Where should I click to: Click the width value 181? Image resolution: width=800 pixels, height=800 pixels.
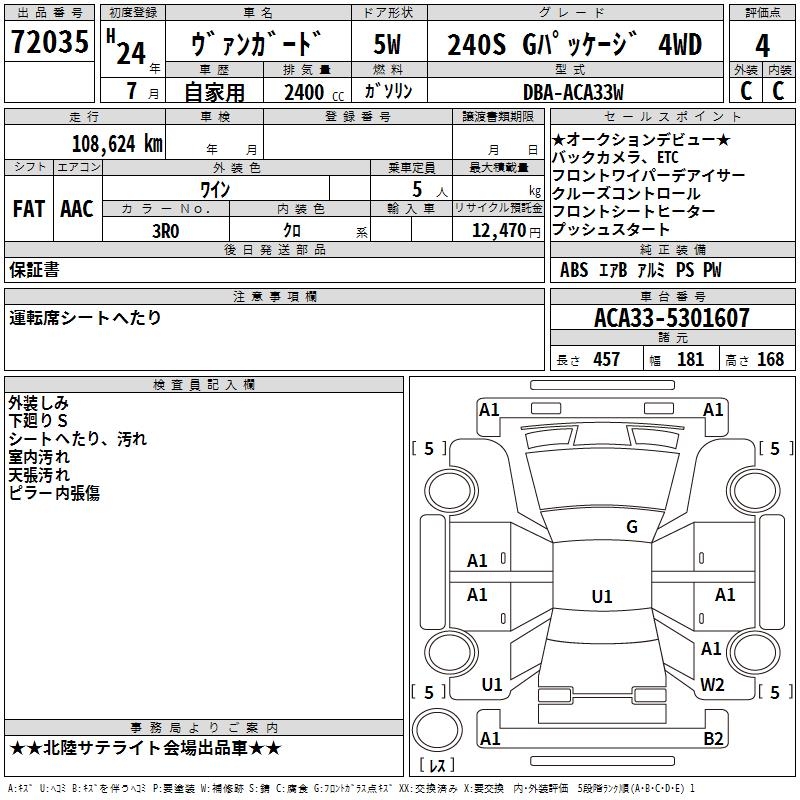tap(690, 360)
